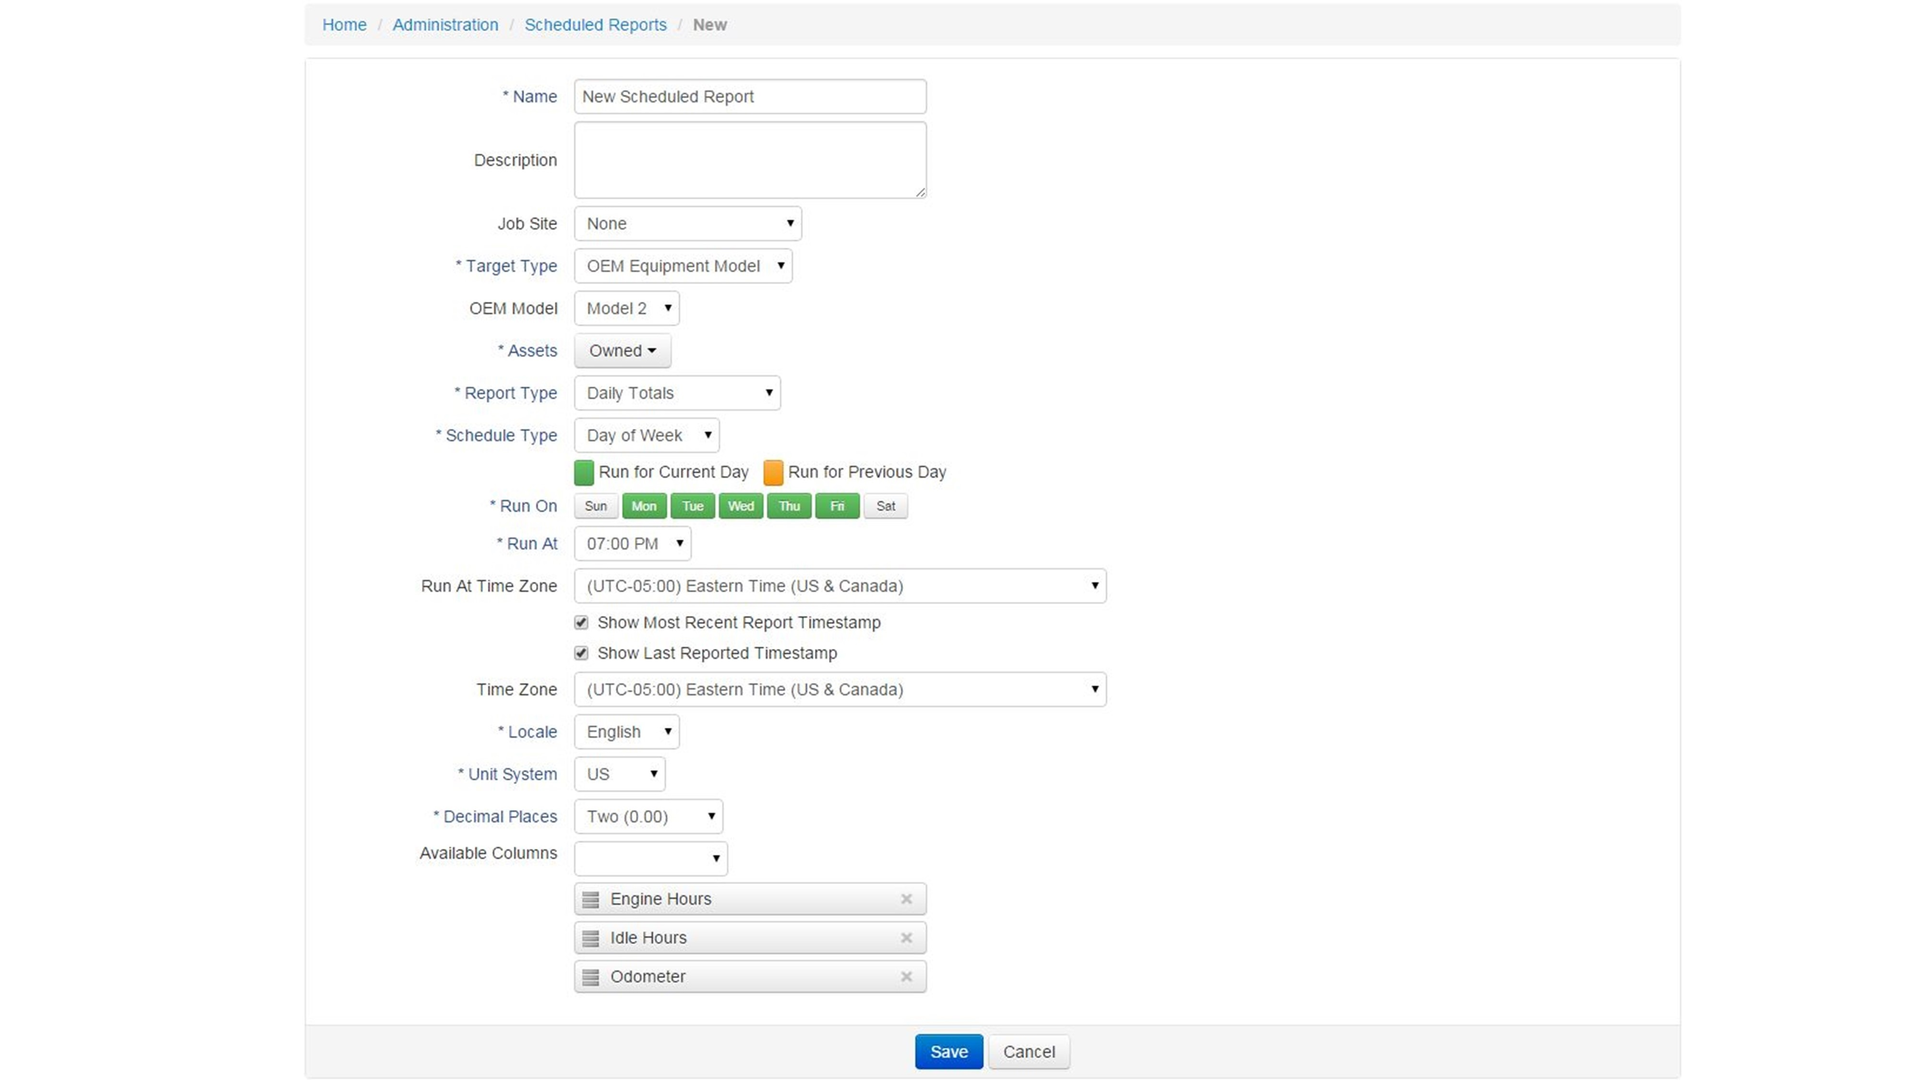The image size is (1920, 1080).
Task: Open the Available Columns dropdown
Action: point(651,858)
